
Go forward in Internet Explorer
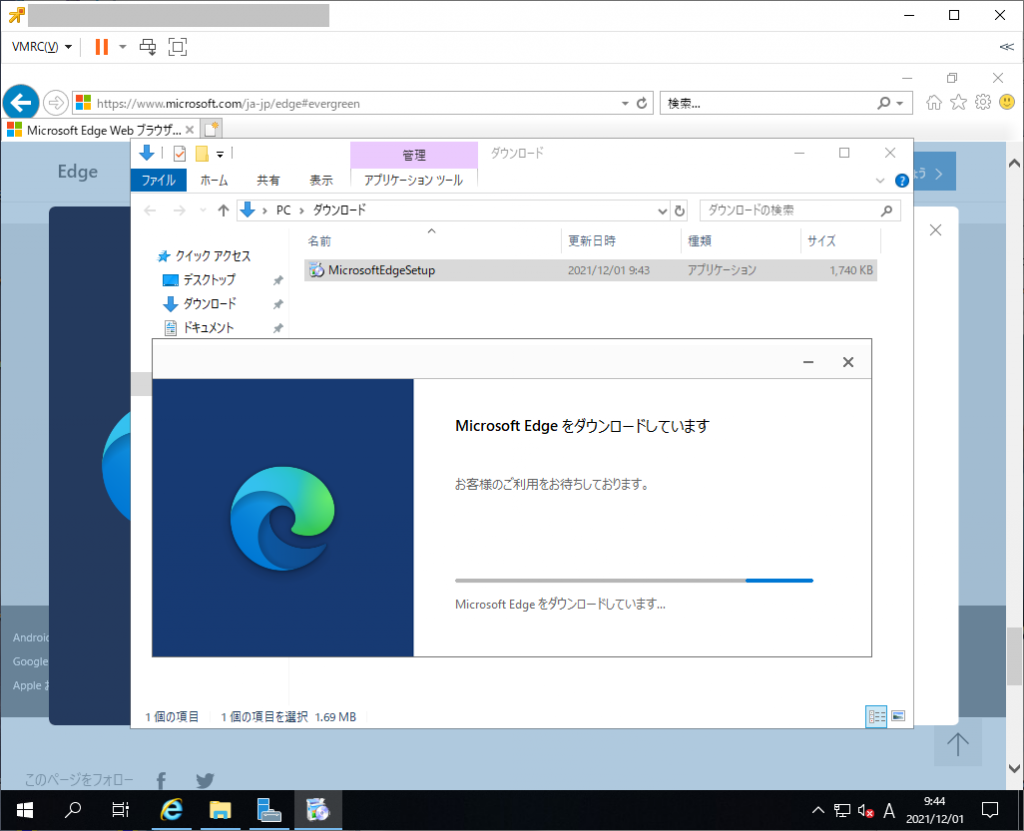[56, 103]
